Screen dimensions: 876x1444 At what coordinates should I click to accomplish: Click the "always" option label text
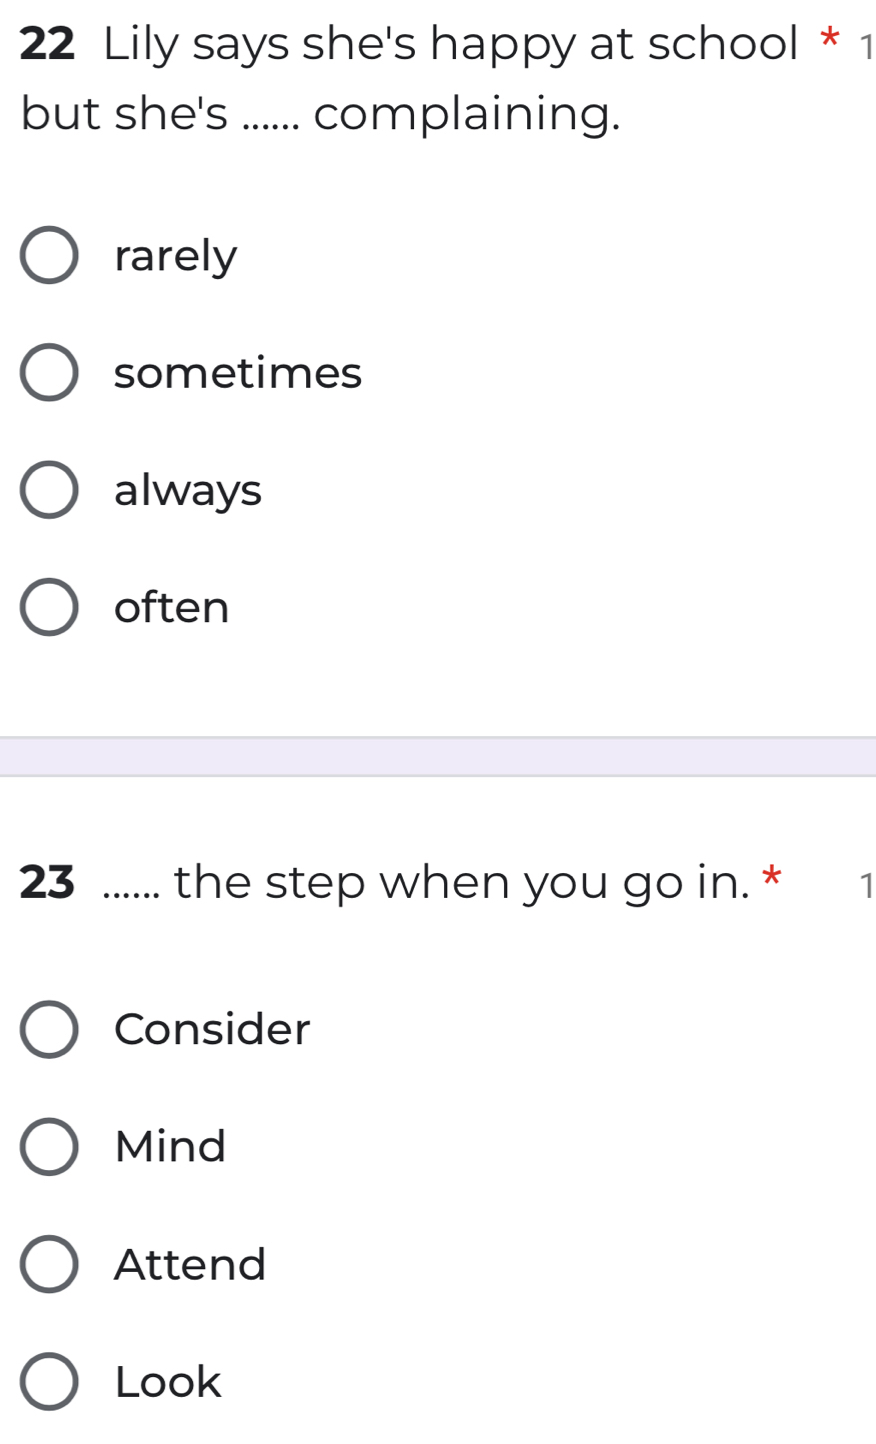point(187,489)
